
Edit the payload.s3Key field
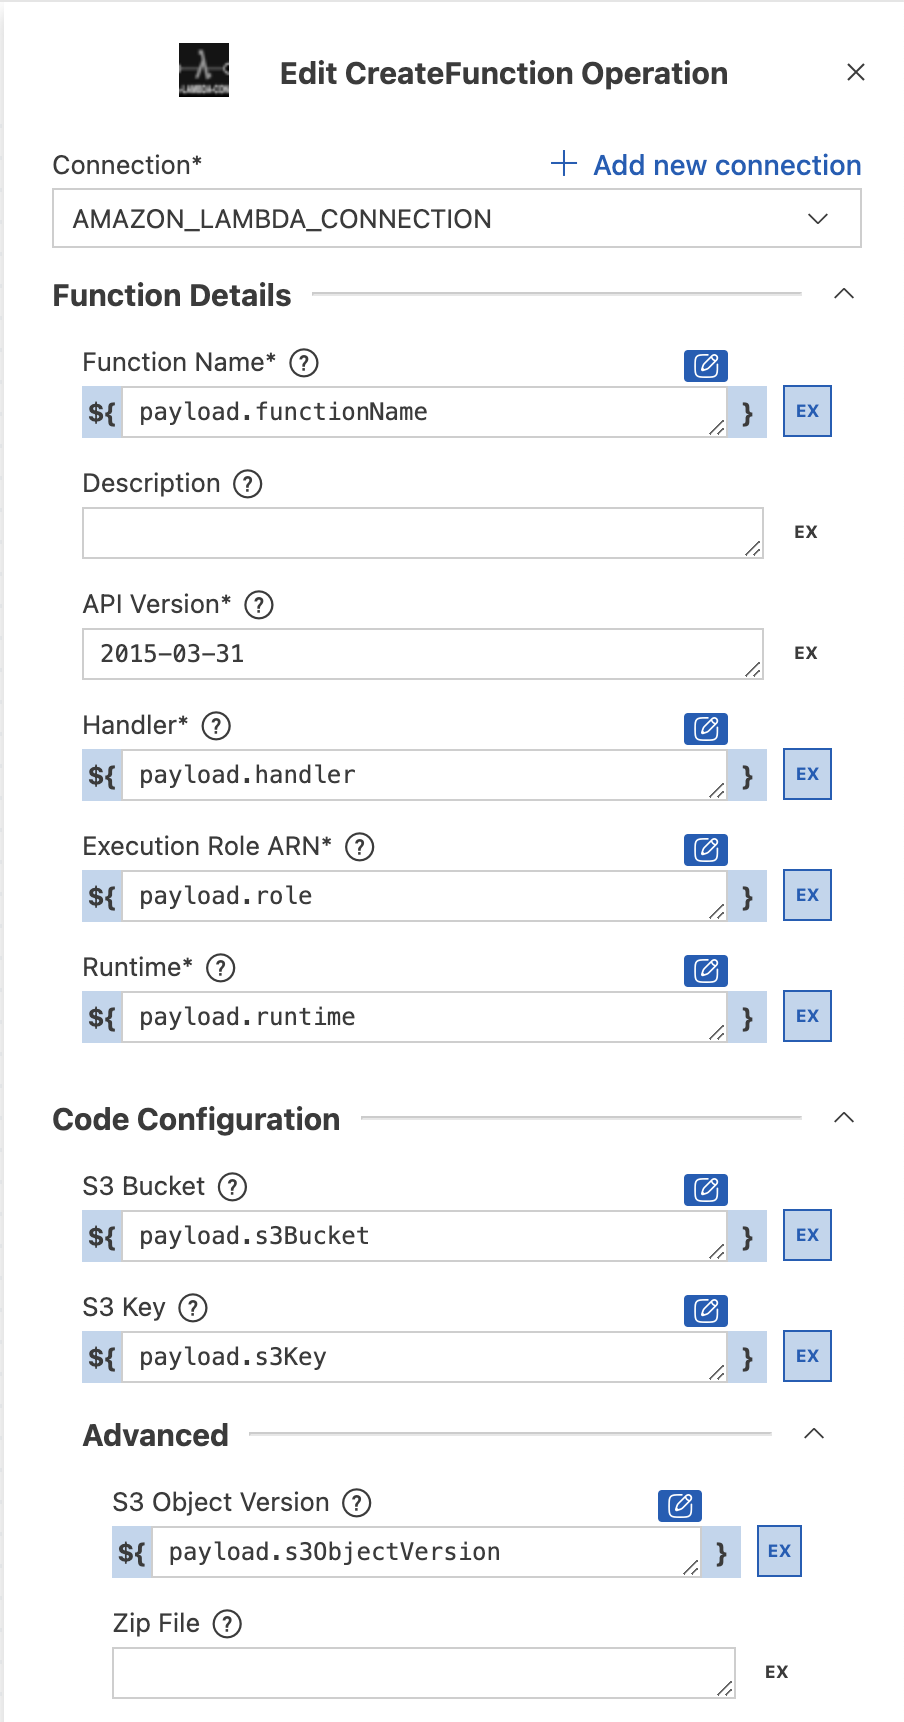pos(424,1357)
